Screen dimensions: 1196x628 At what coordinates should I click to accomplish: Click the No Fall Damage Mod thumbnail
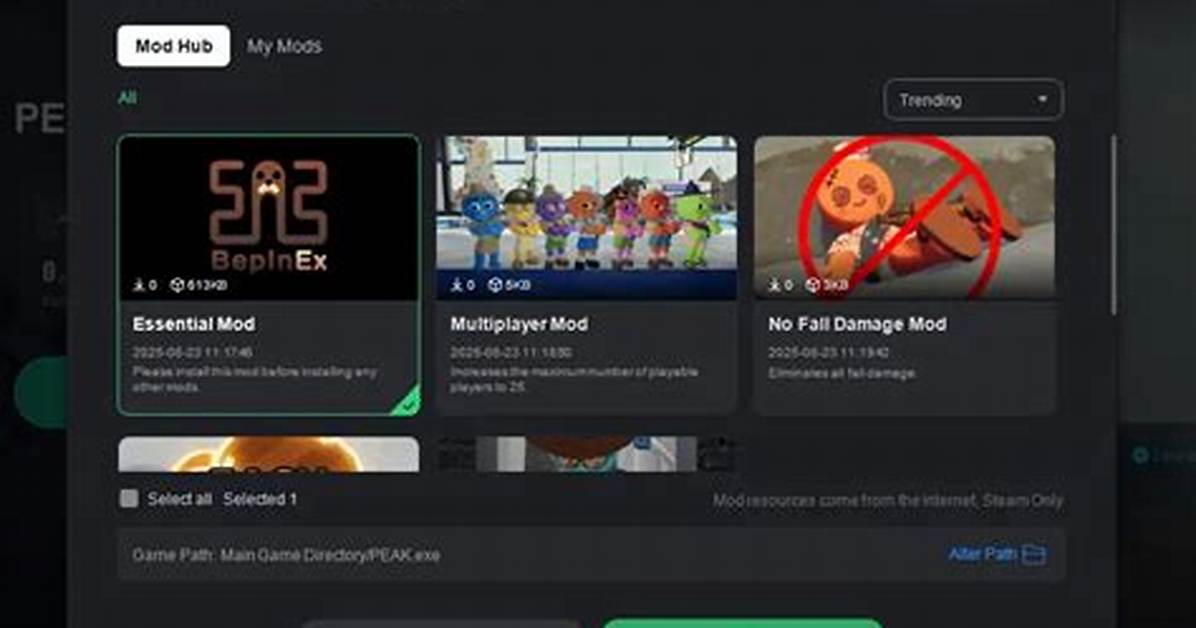coord(905,217)
